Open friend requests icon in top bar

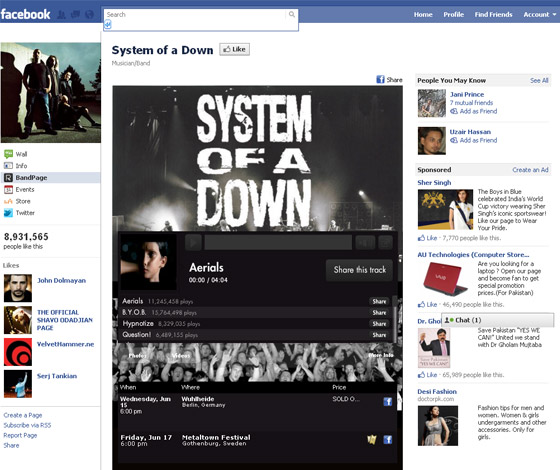click(x=61, y=15)
